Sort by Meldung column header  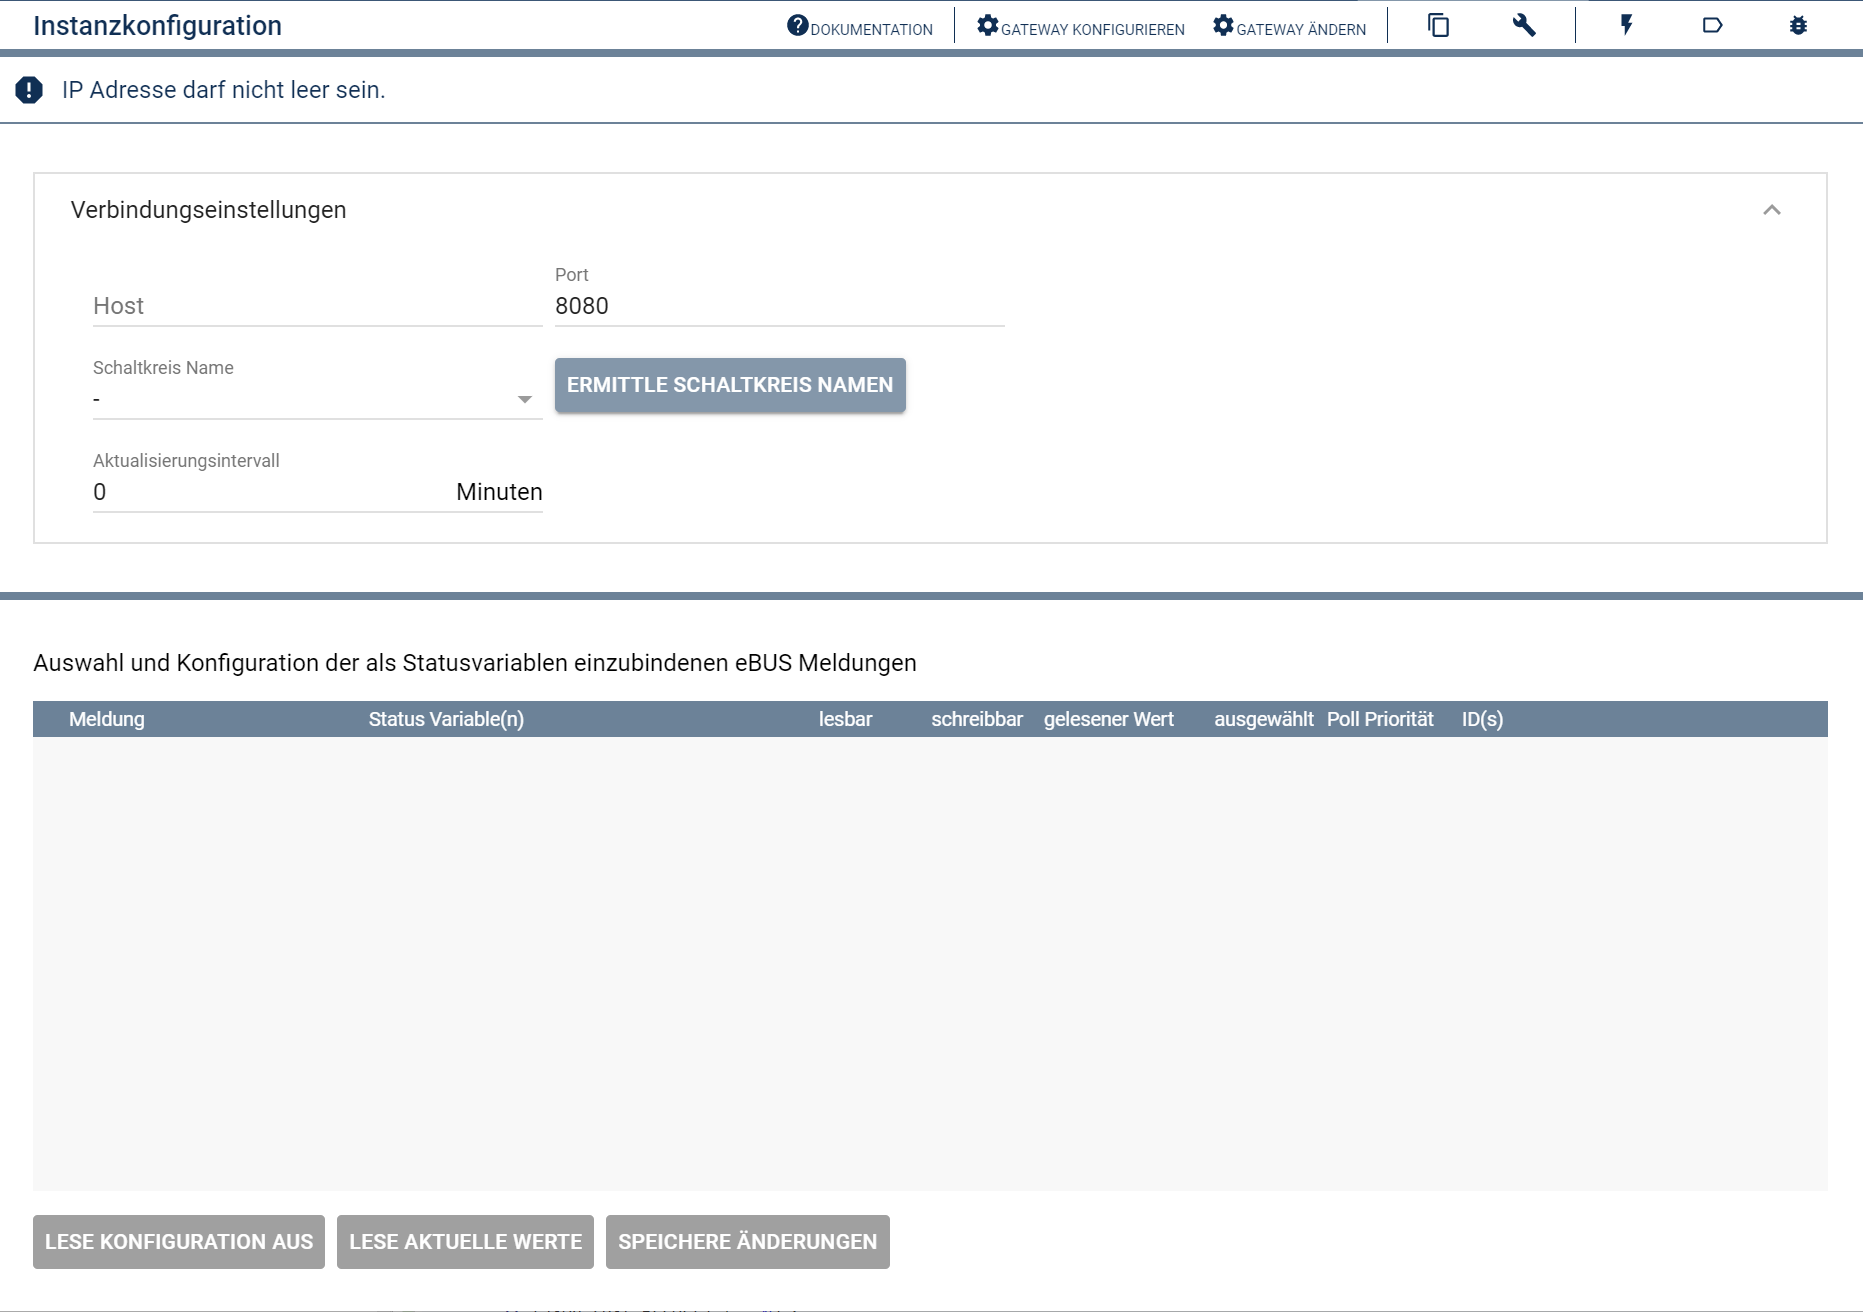point(107,719)
